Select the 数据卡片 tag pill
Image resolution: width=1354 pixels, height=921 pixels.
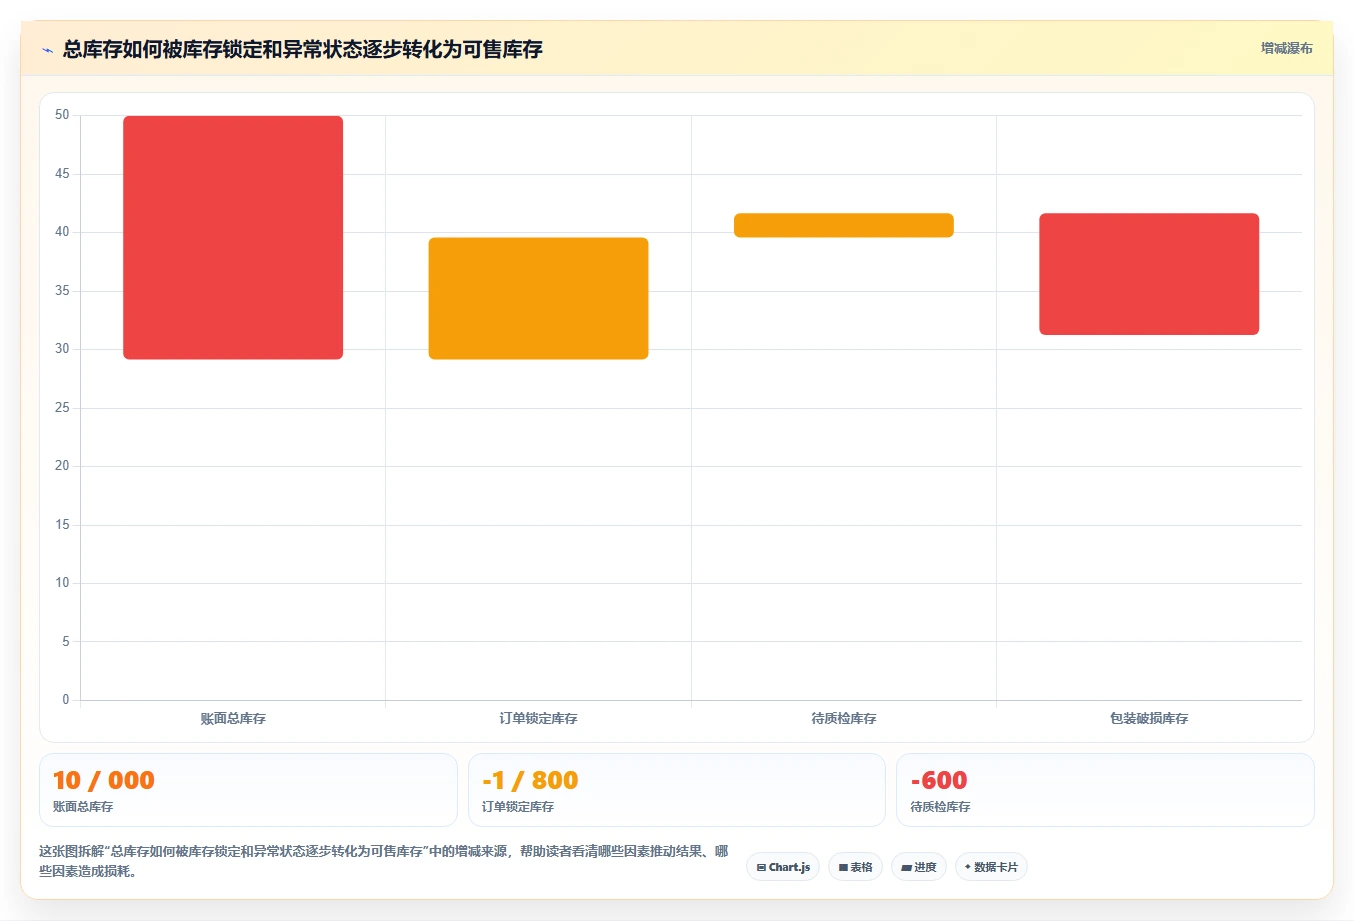point(991,867)
